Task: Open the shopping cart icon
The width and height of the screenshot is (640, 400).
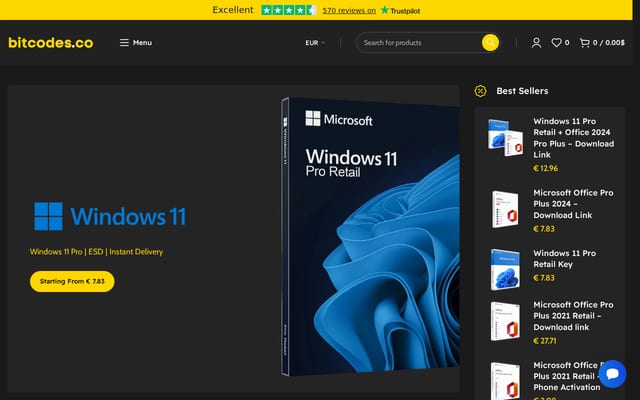Action: click(x=584, y=42)
